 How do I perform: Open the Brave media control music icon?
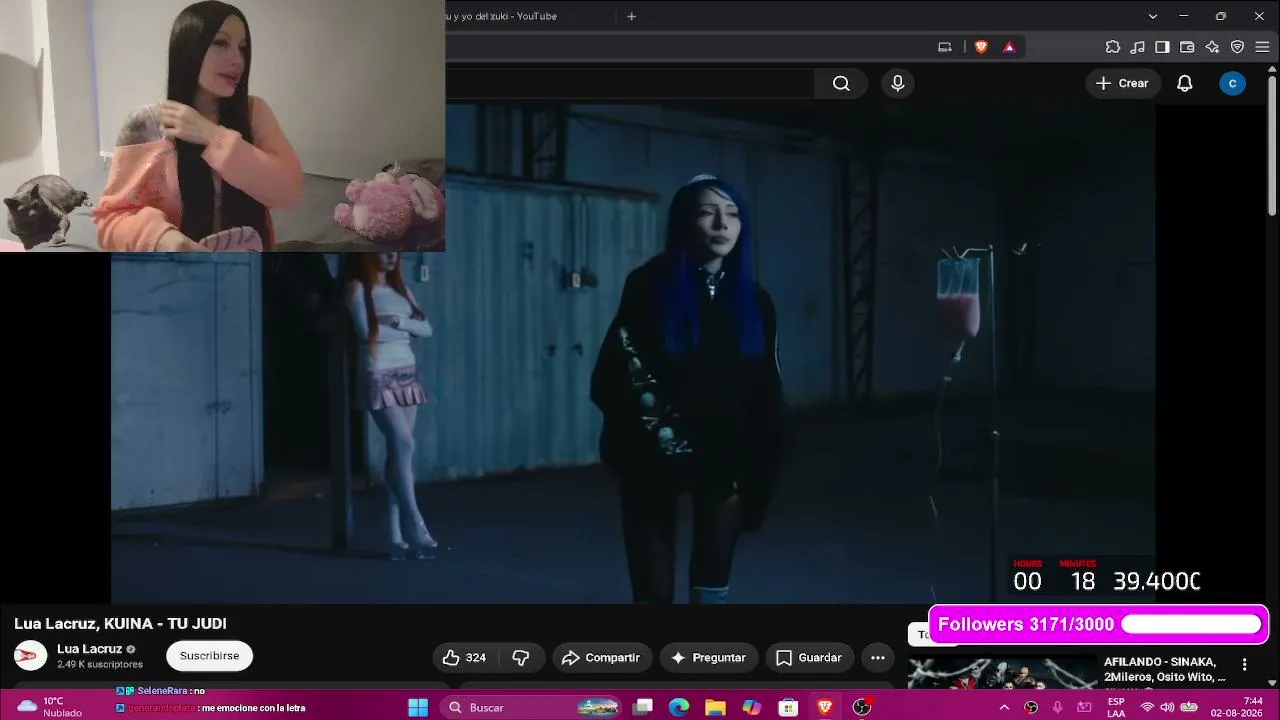[x=1138, y=47]
